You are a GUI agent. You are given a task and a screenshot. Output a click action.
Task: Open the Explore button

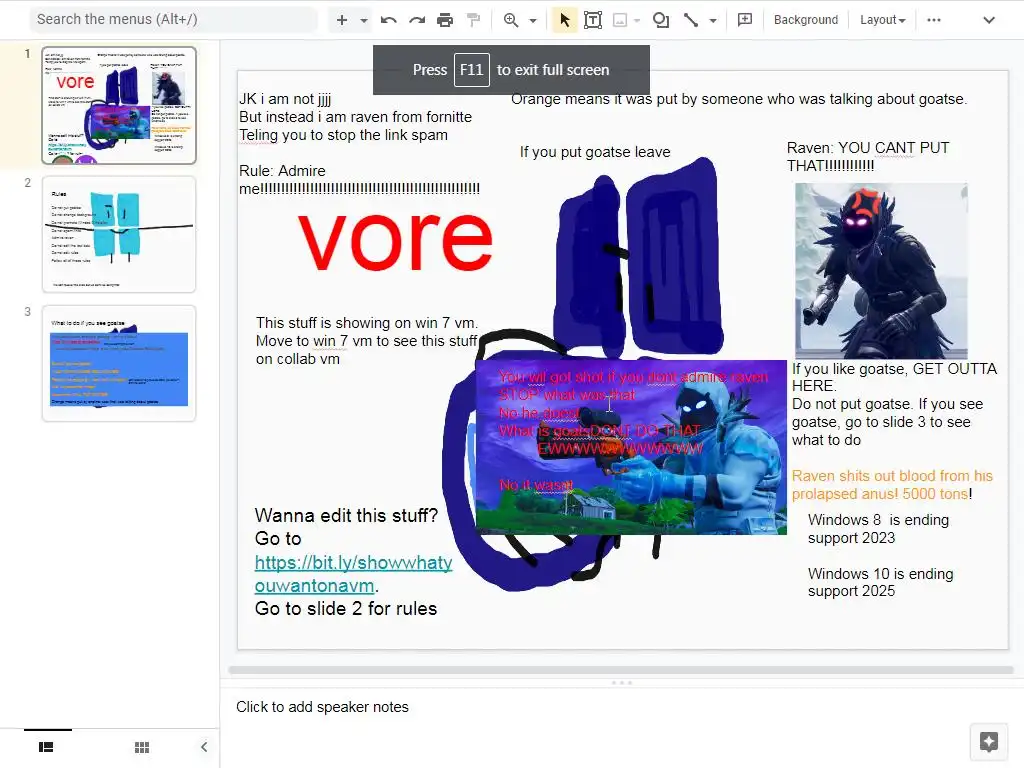pyautogui.click(x=989, y=742)
